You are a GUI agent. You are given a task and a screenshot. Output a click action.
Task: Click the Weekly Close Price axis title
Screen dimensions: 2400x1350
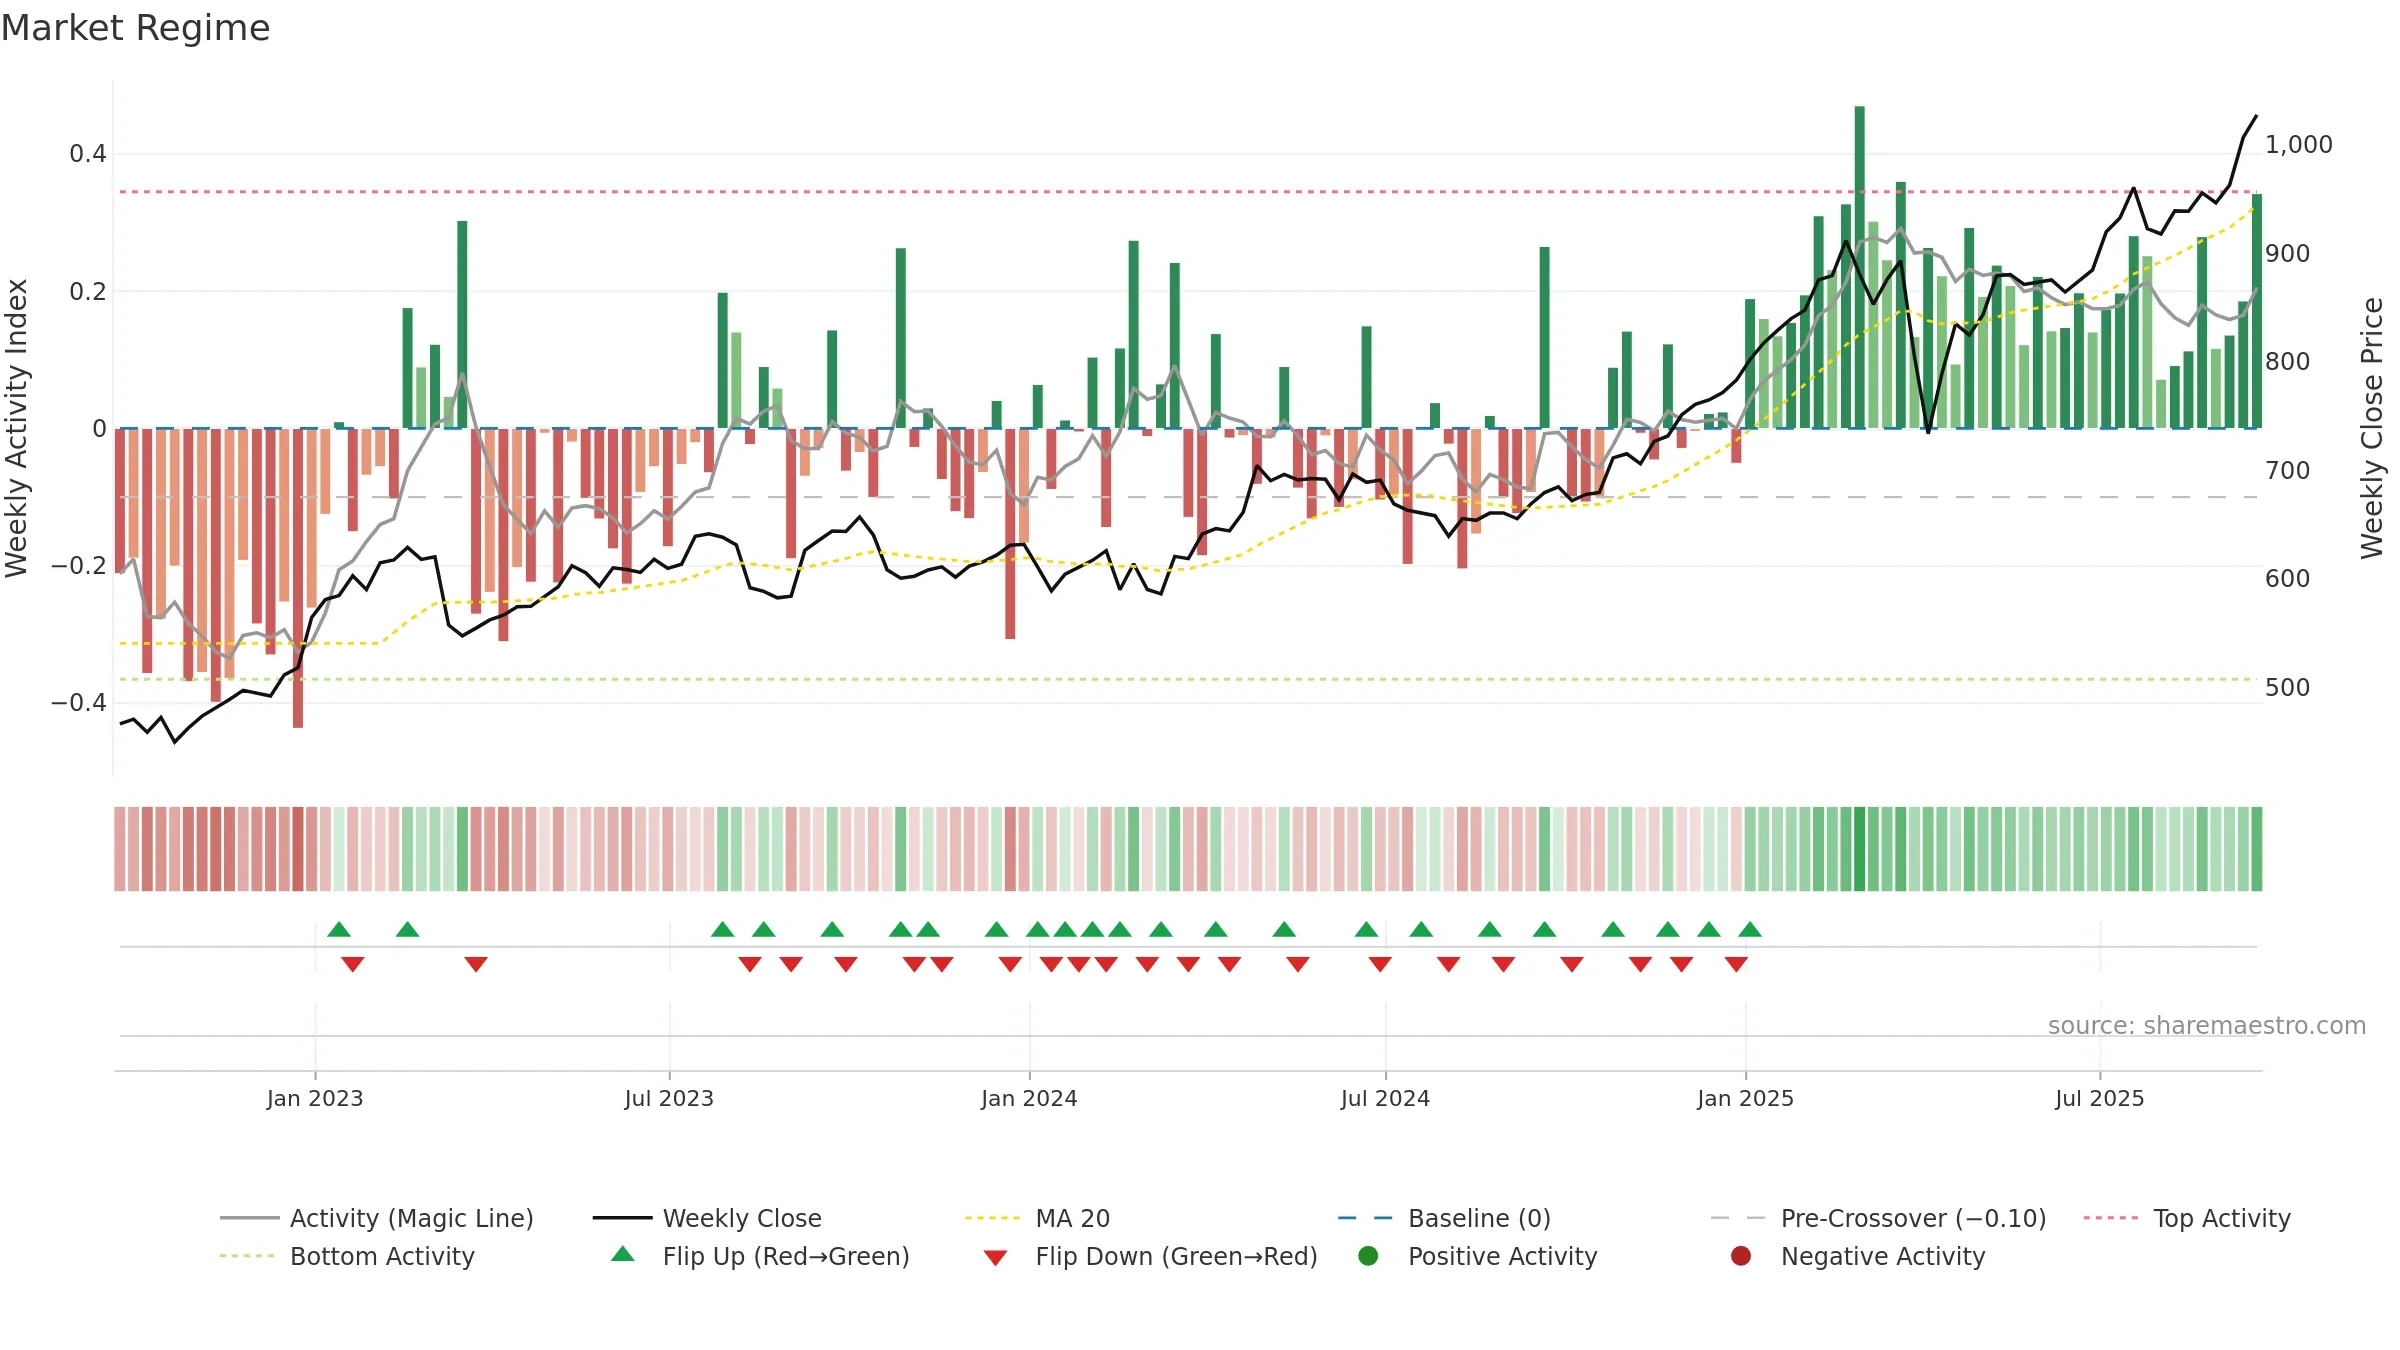(x=2372, y=428)
